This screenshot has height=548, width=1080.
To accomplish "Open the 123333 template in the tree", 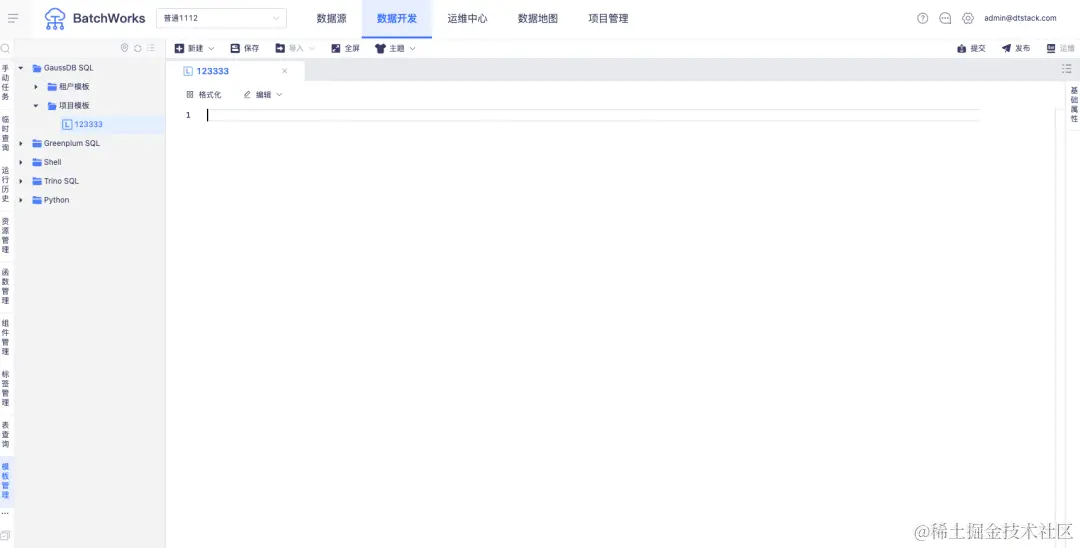I will tap(88, 125).
